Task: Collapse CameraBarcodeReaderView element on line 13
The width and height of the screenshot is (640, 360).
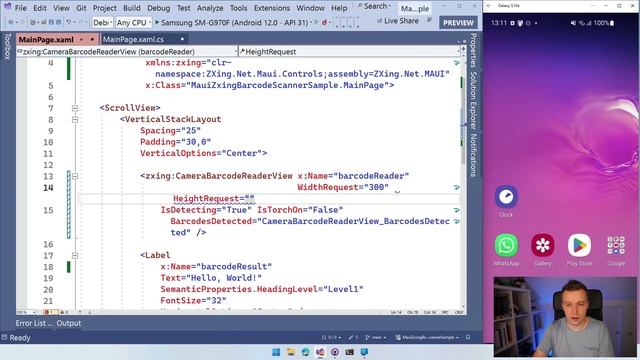Action: [75, 176]
